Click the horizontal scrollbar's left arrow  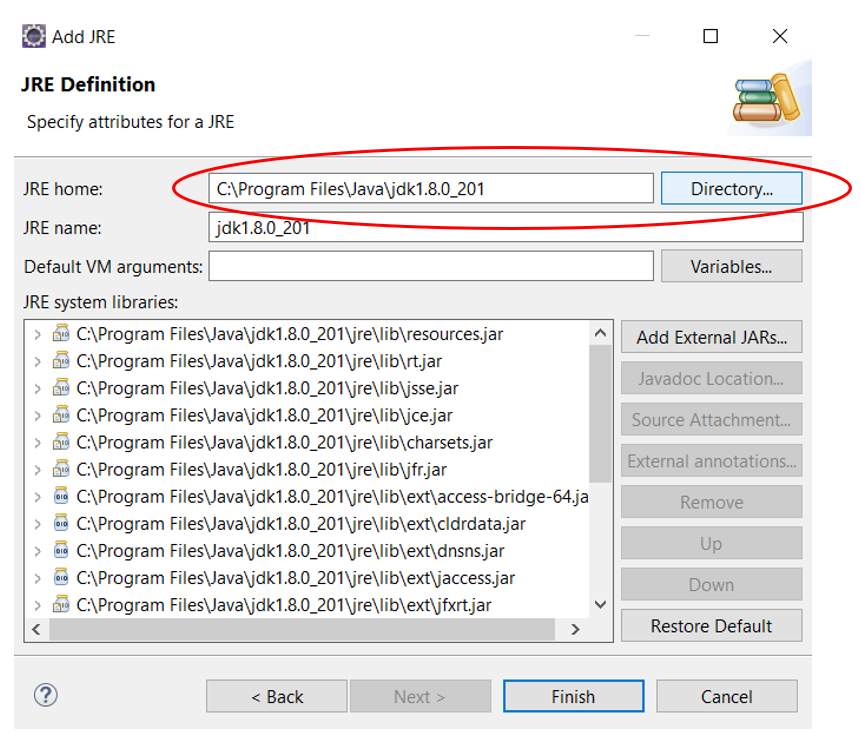pyautogui.click(x=36, y=629)
